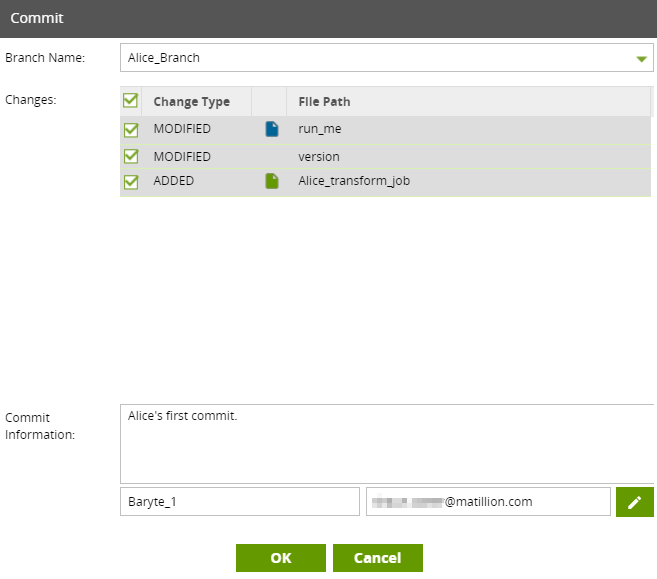Click the Commit Information label
This screenshot has height=579, width=657.
click(x=40, y=426)
